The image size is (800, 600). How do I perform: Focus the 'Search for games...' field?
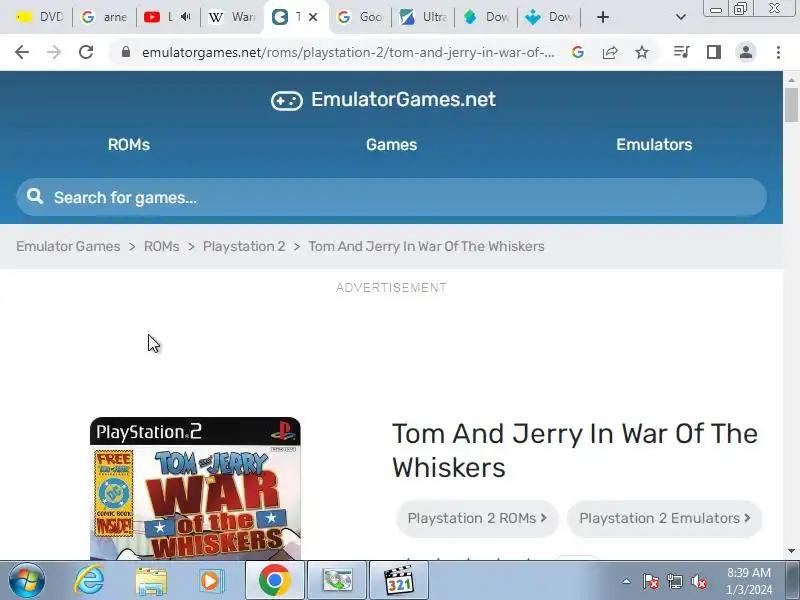pyautogui.click(x=391, y=197)
